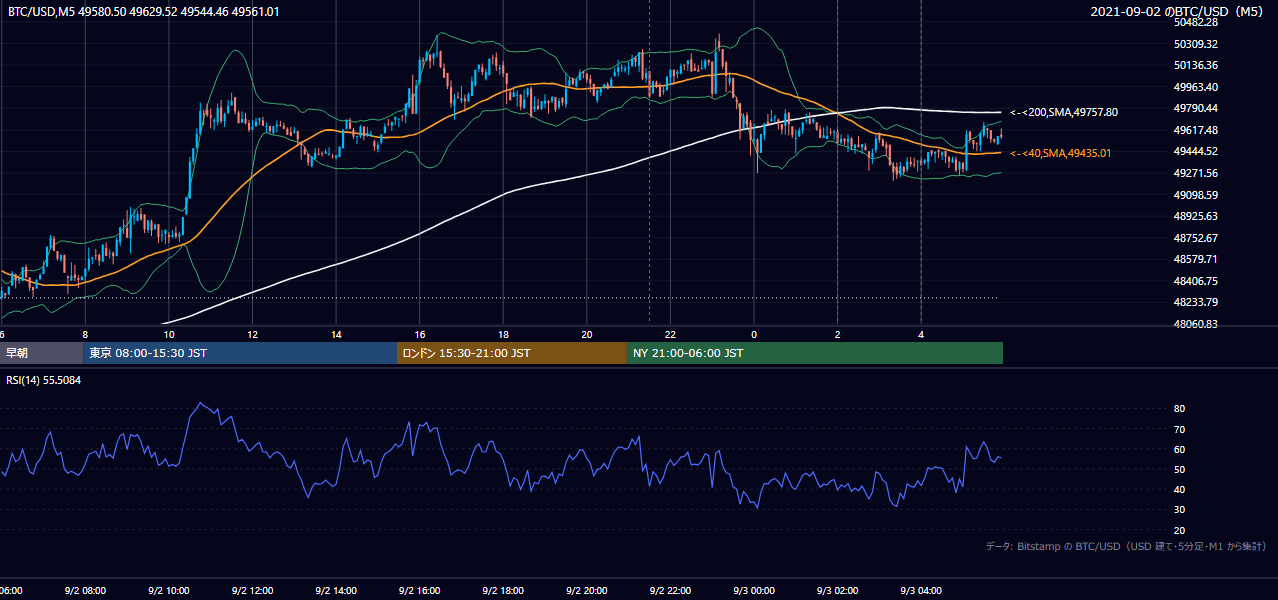Select the 40 SMA label reading 49435.01

pos(1061,153)
